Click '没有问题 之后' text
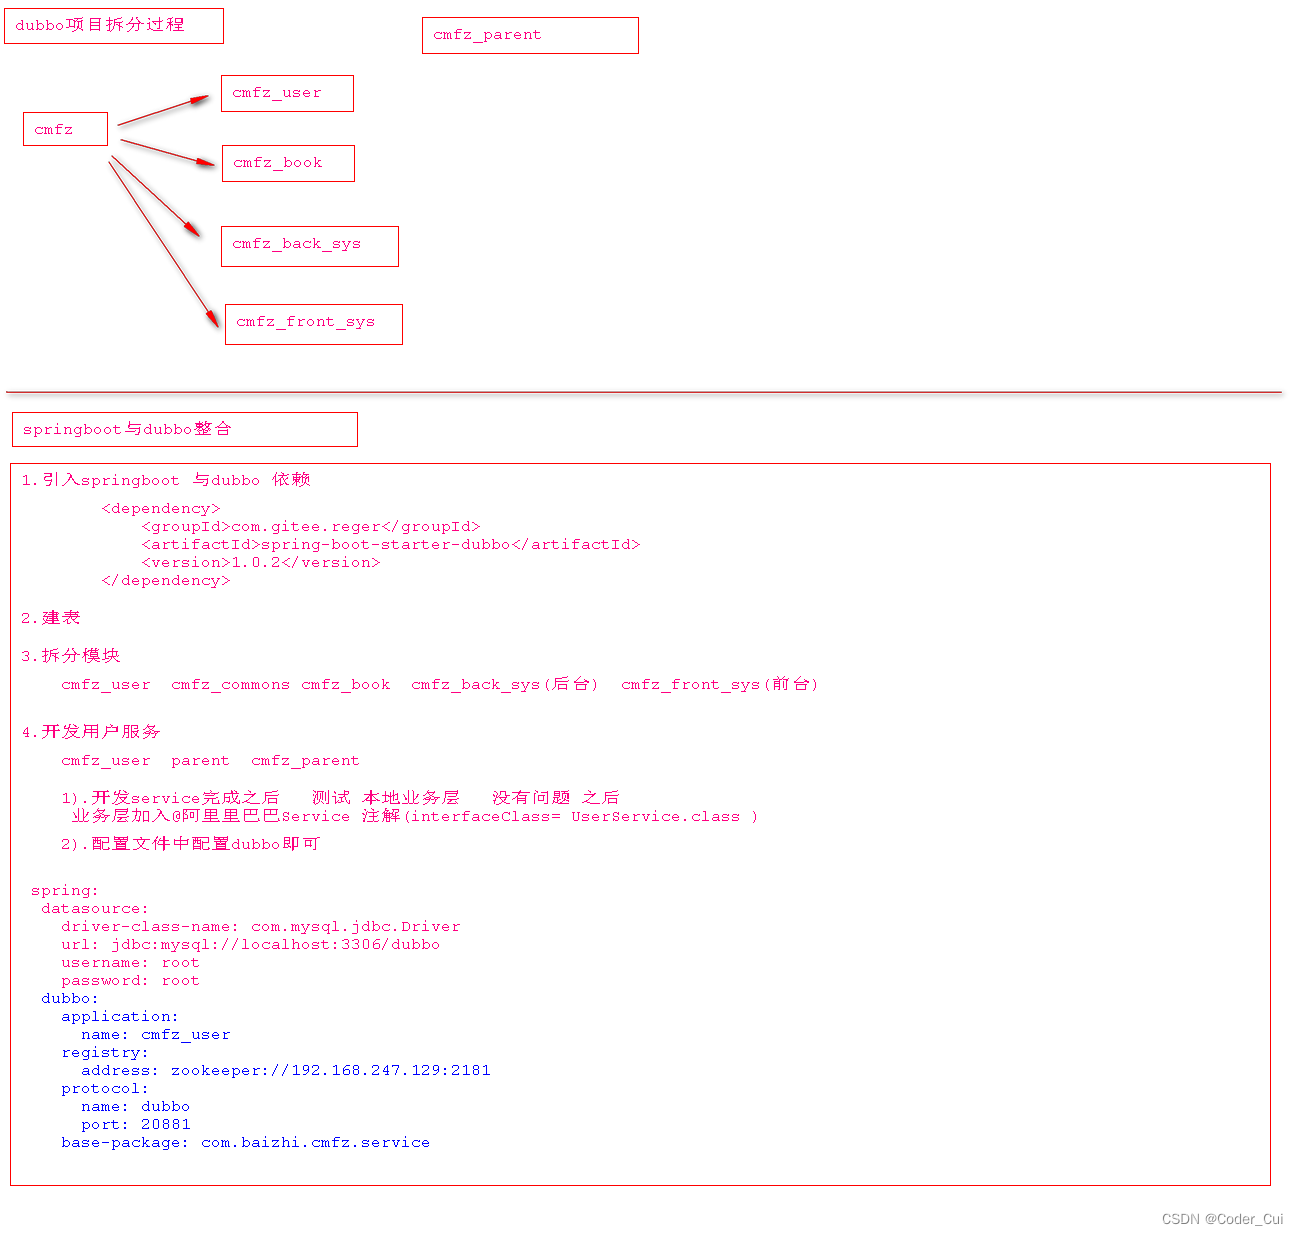This screenshot has width=1298, height=1235. (x=556, y=798)
